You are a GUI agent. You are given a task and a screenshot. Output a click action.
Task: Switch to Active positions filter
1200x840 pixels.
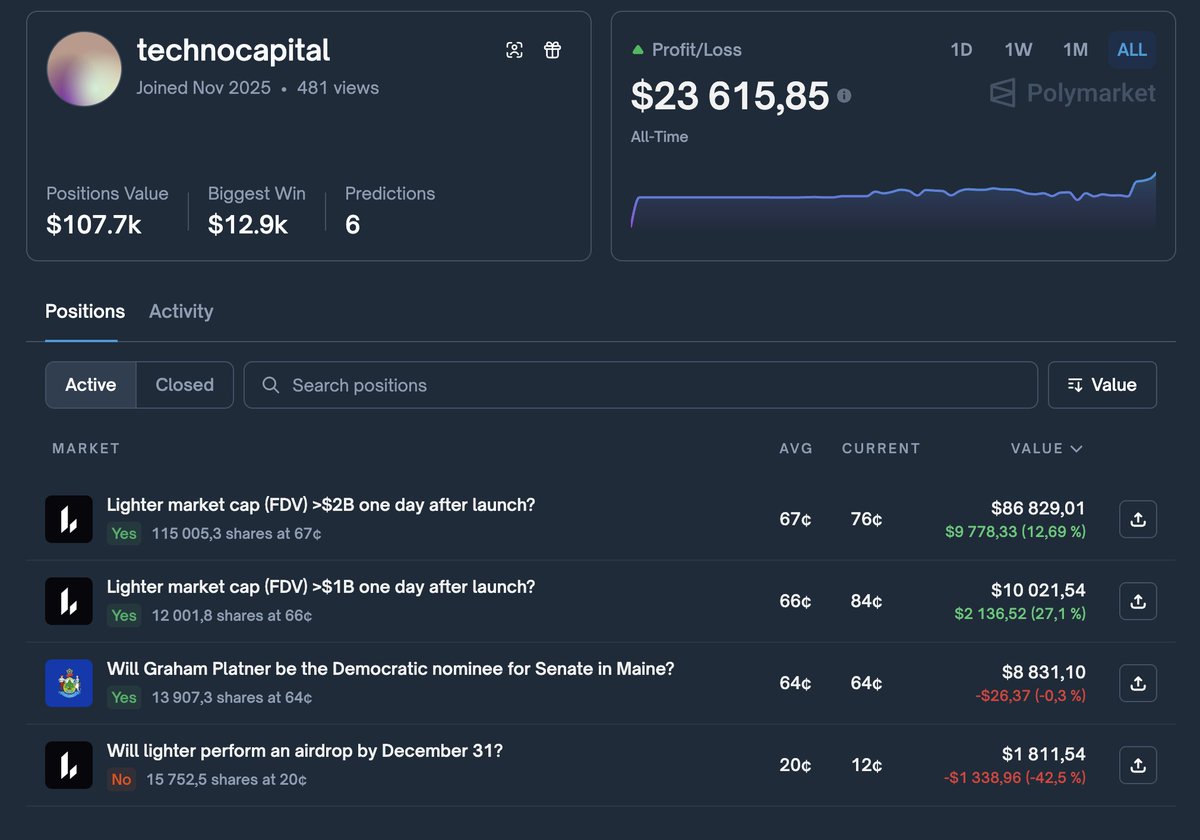(x=91, y=385)
